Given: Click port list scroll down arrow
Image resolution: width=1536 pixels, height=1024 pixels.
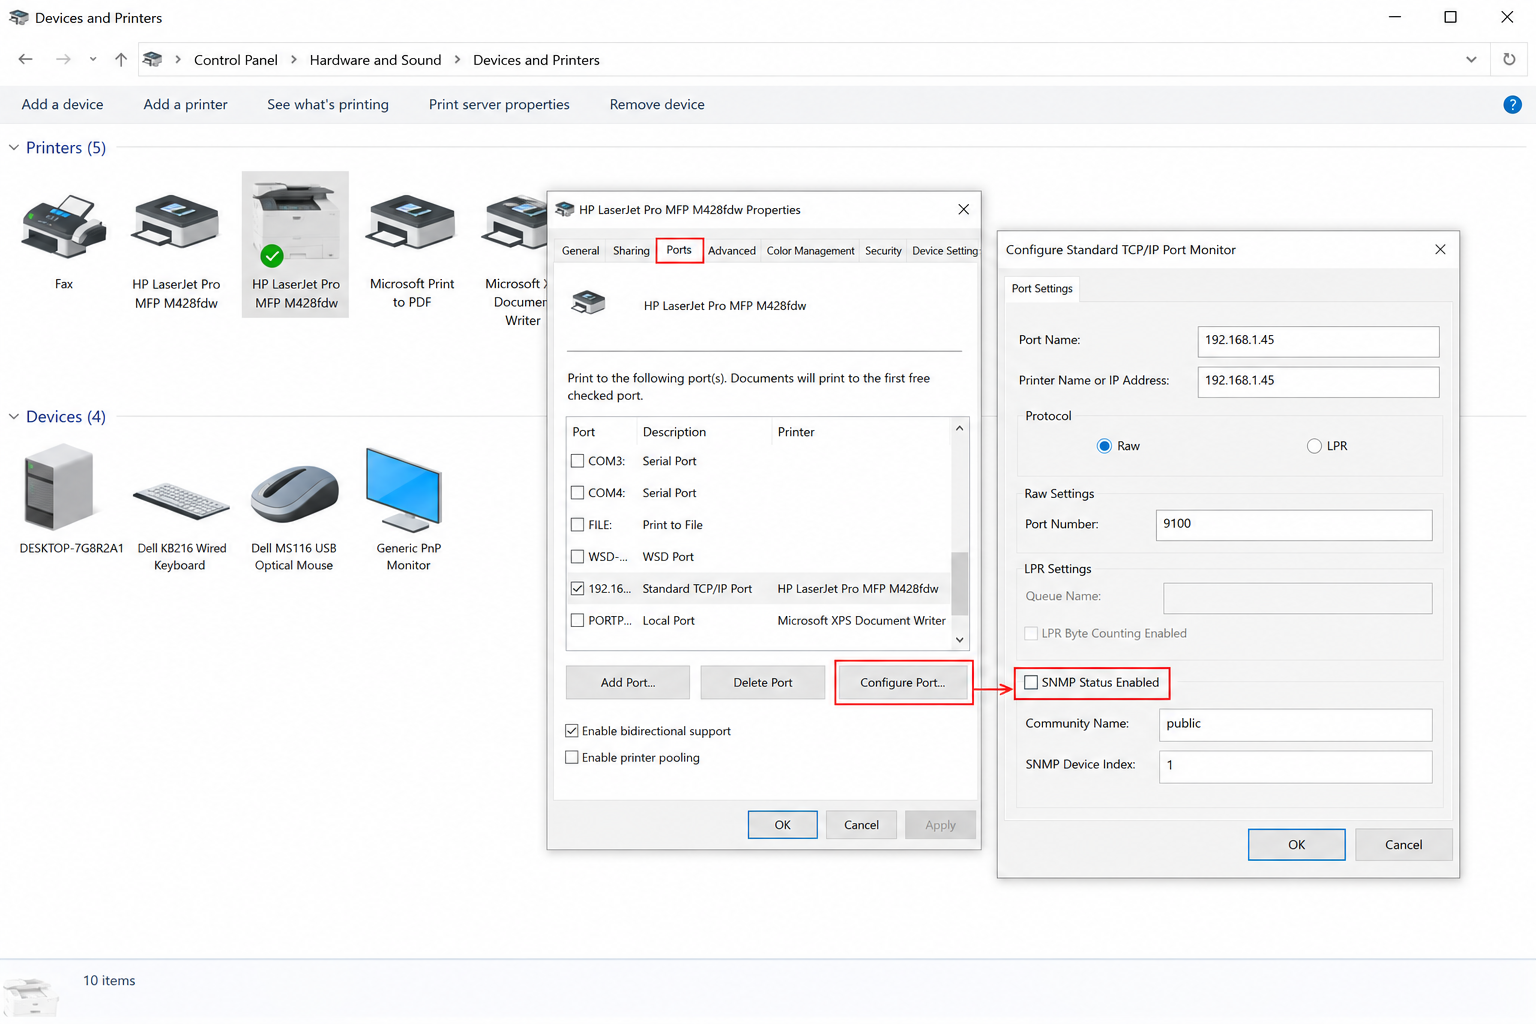Looking at the screenshot, I should point(960,640).
